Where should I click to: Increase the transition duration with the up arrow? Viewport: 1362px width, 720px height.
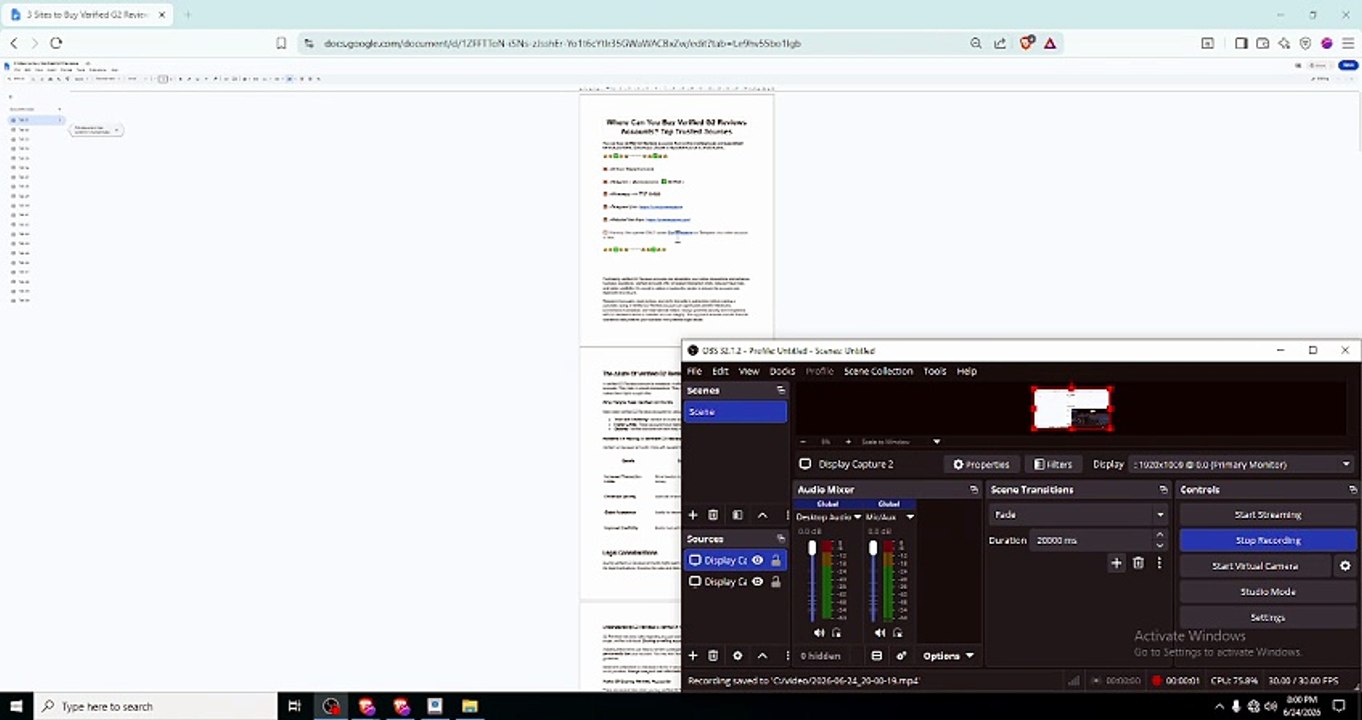point(1160,535)
